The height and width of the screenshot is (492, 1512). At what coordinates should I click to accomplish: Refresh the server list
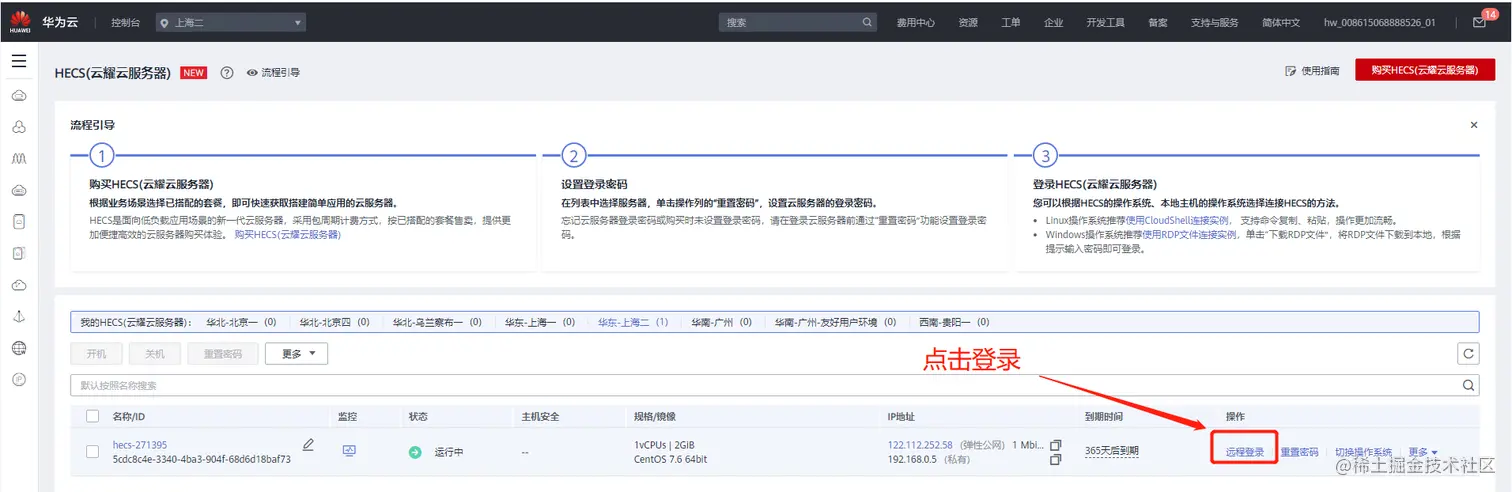pyautogui.click(x=1469, y=353)
